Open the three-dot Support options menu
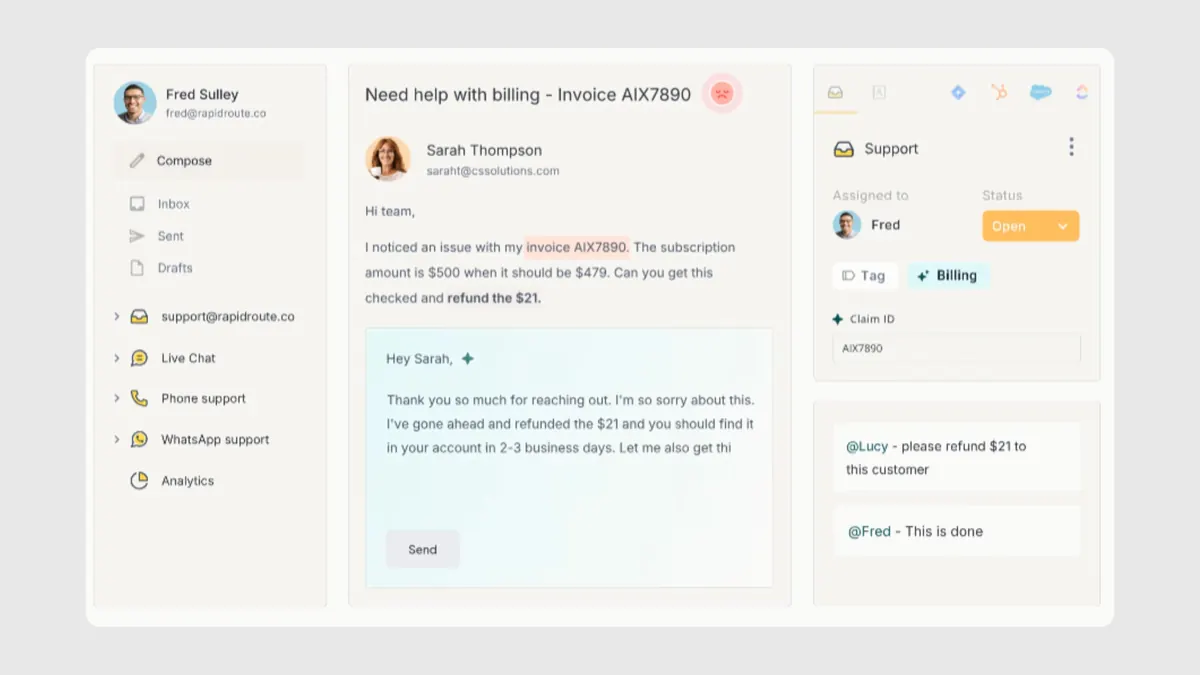This screenshot has width=1200, height=675. click(x=1071, y=147)
